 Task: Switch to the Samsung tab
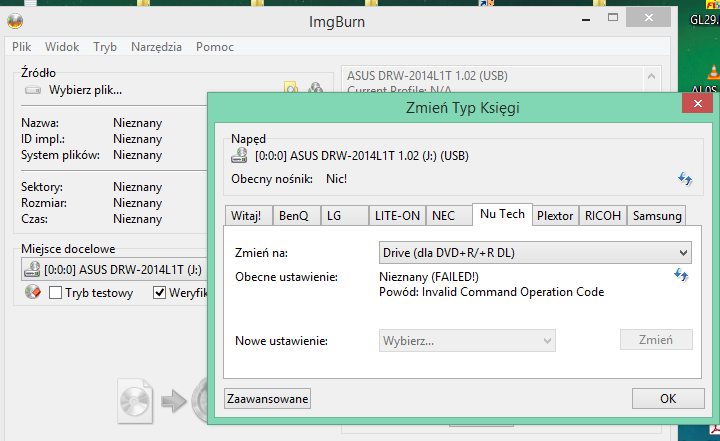point(657,215)
